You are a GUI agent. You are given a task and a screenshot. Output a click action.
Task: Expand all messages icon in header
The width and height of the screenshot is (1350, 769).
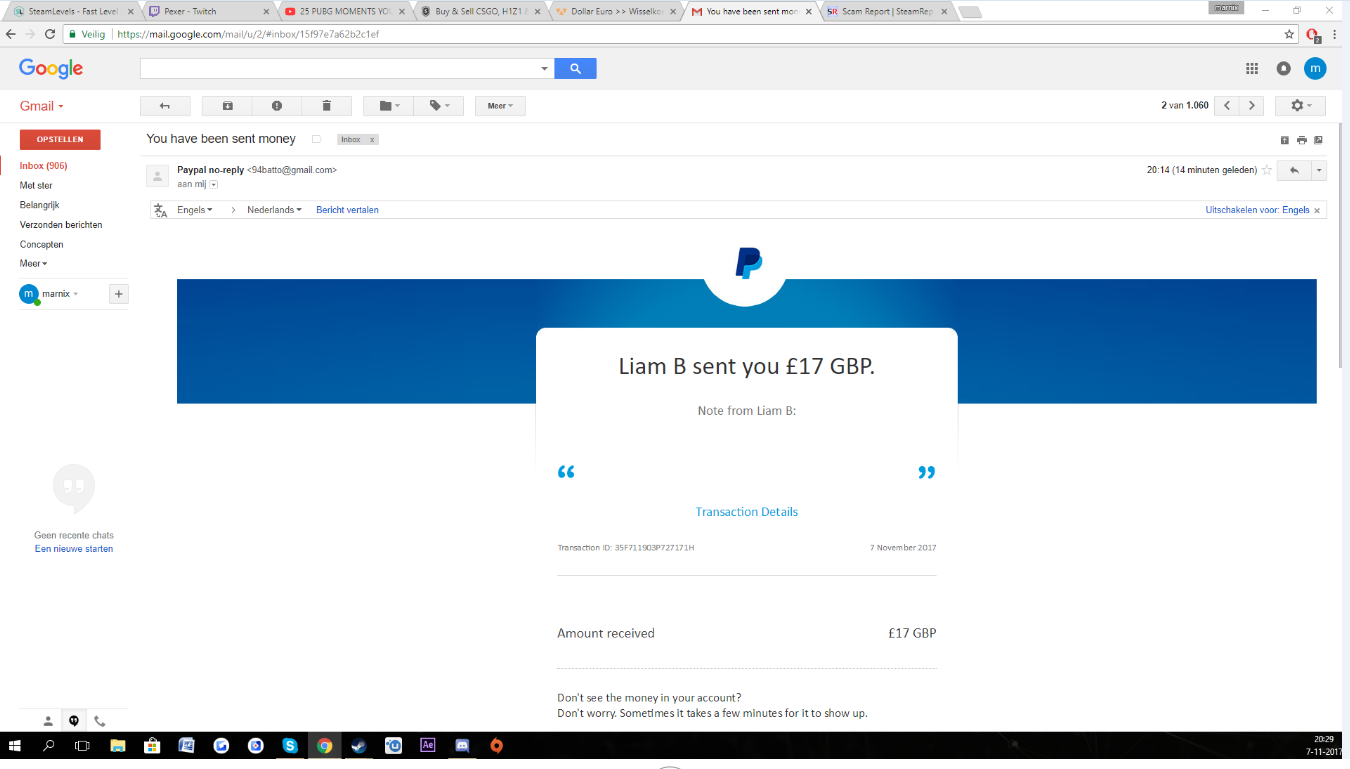click(1285, 140)
